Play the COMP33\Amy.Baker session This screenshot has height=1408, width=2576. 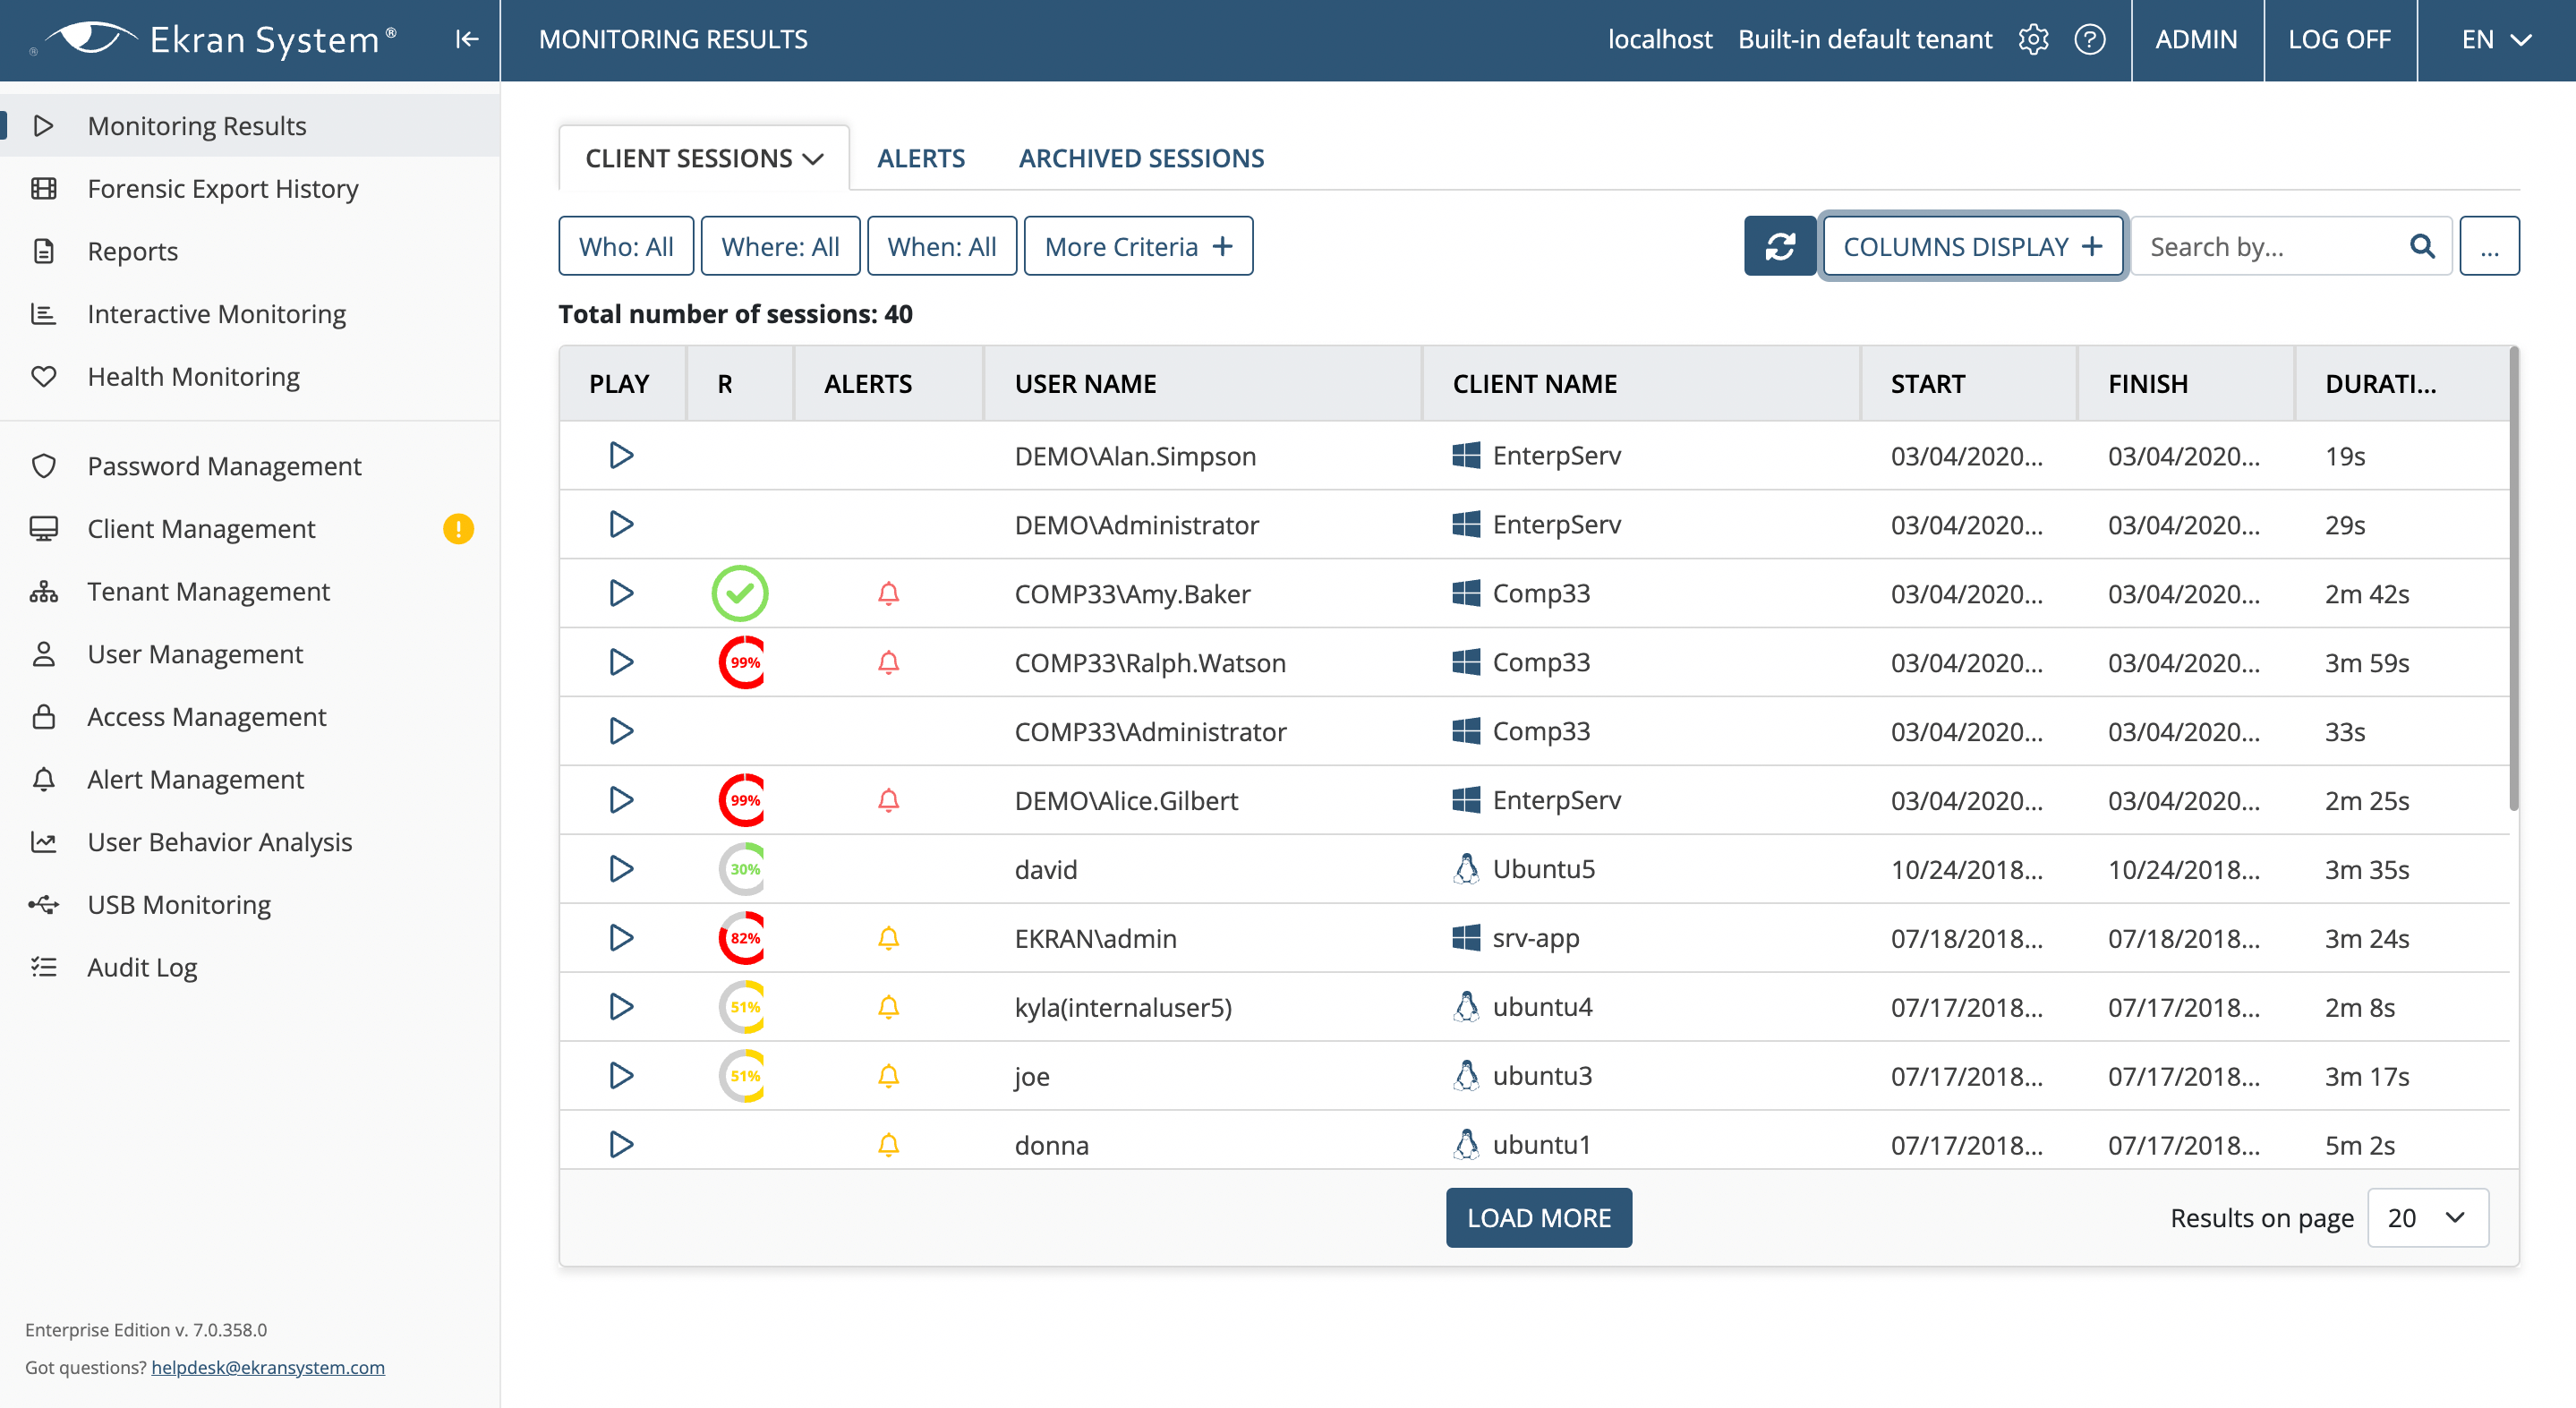coord(621,594)
